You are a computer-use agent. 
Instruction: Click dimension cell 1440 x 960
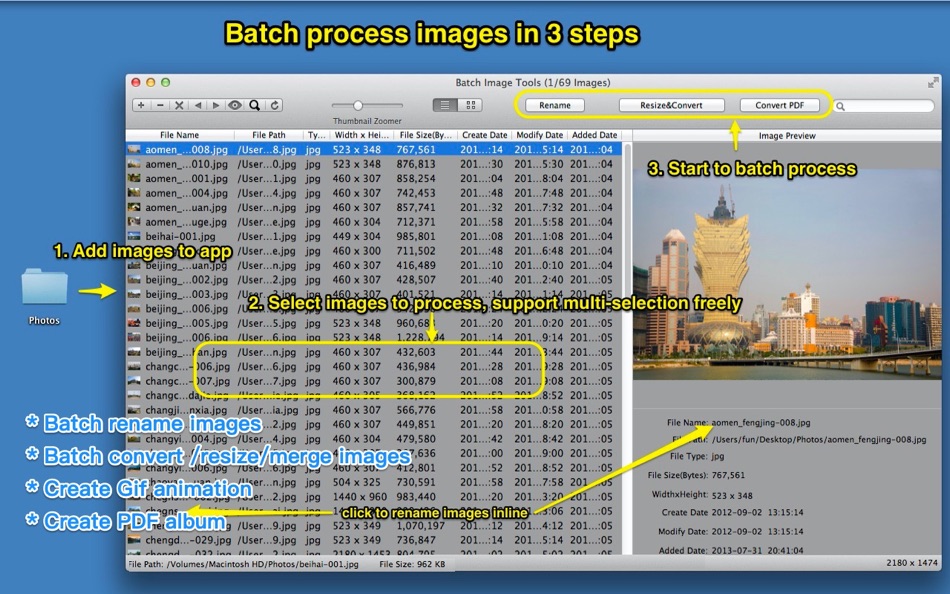[x=359, y=497]
